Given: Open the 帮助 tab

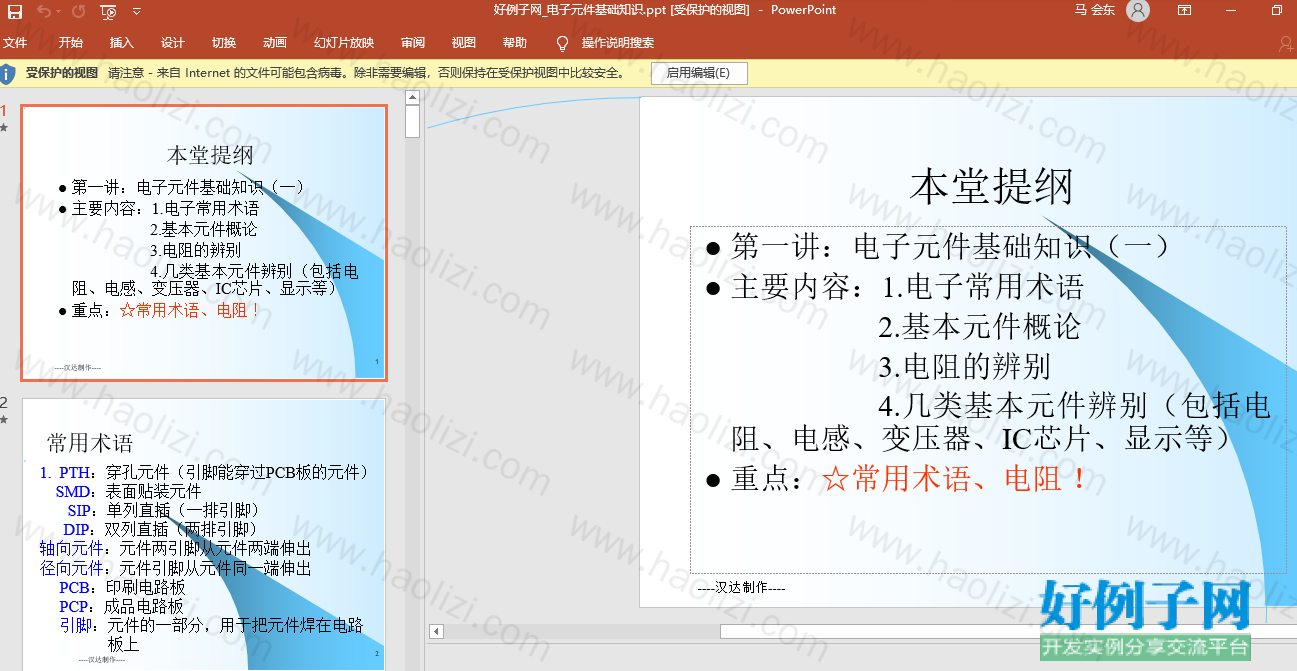Looking at the screenshot, I should pos(515,43).
